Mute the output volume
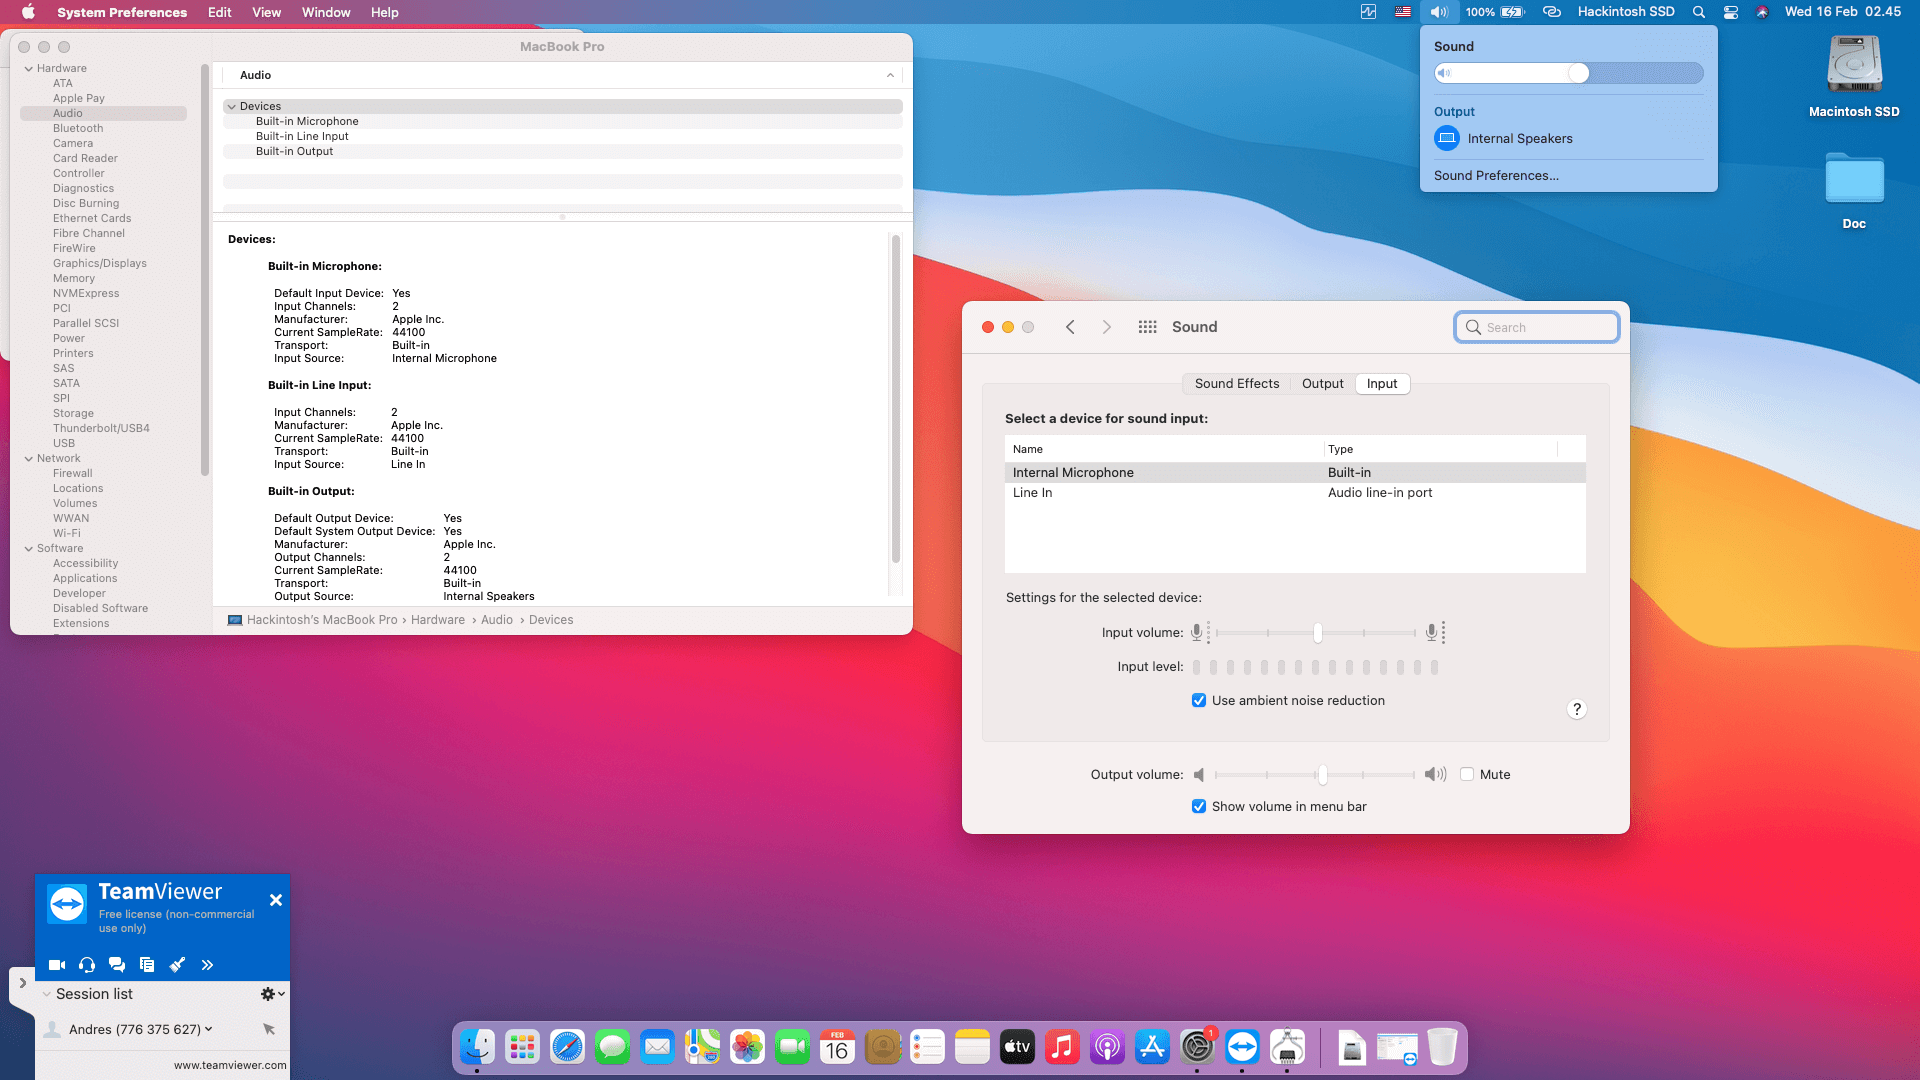The image size is (1920, 1080). pos(1467,773)
